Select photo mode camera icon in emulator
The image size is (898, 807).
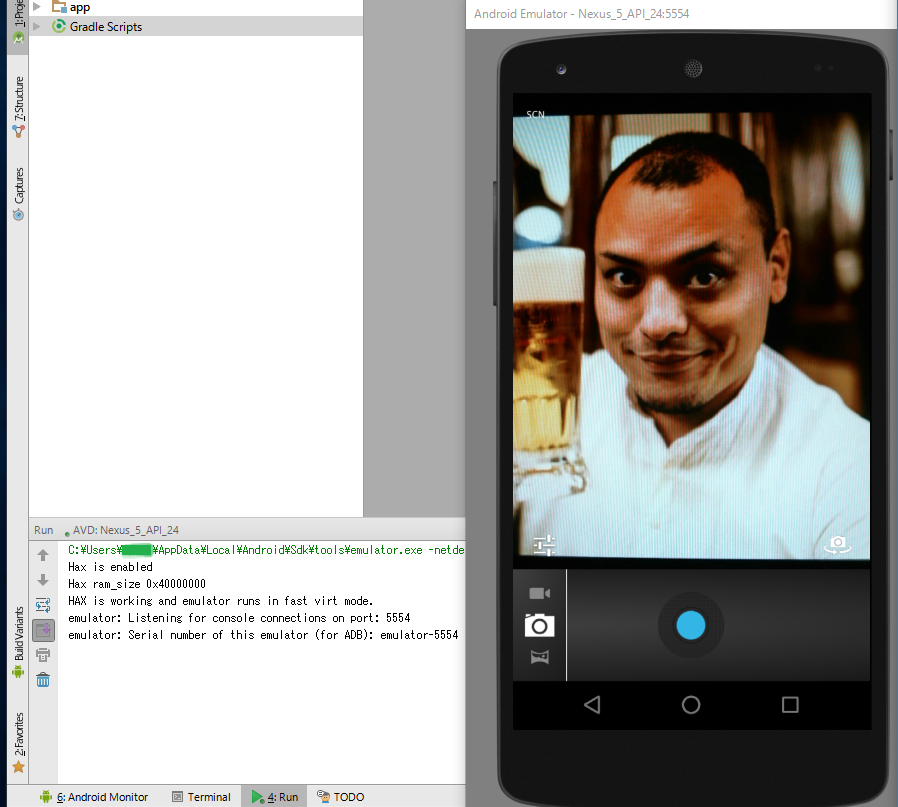(x=539, y=625)
